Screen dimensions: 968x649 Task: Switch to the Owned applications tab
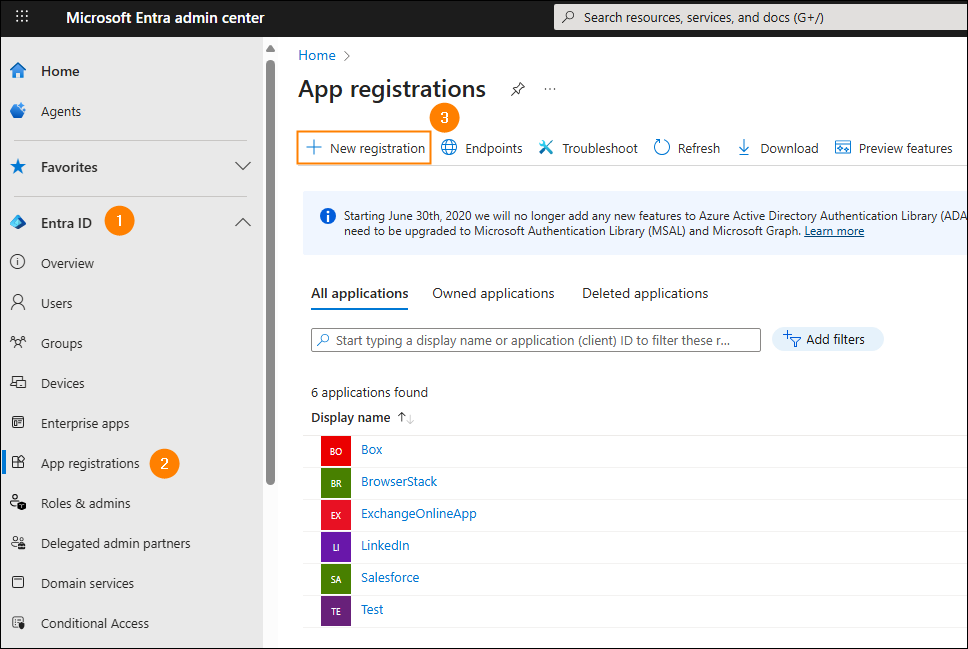[x=493, y=293]
